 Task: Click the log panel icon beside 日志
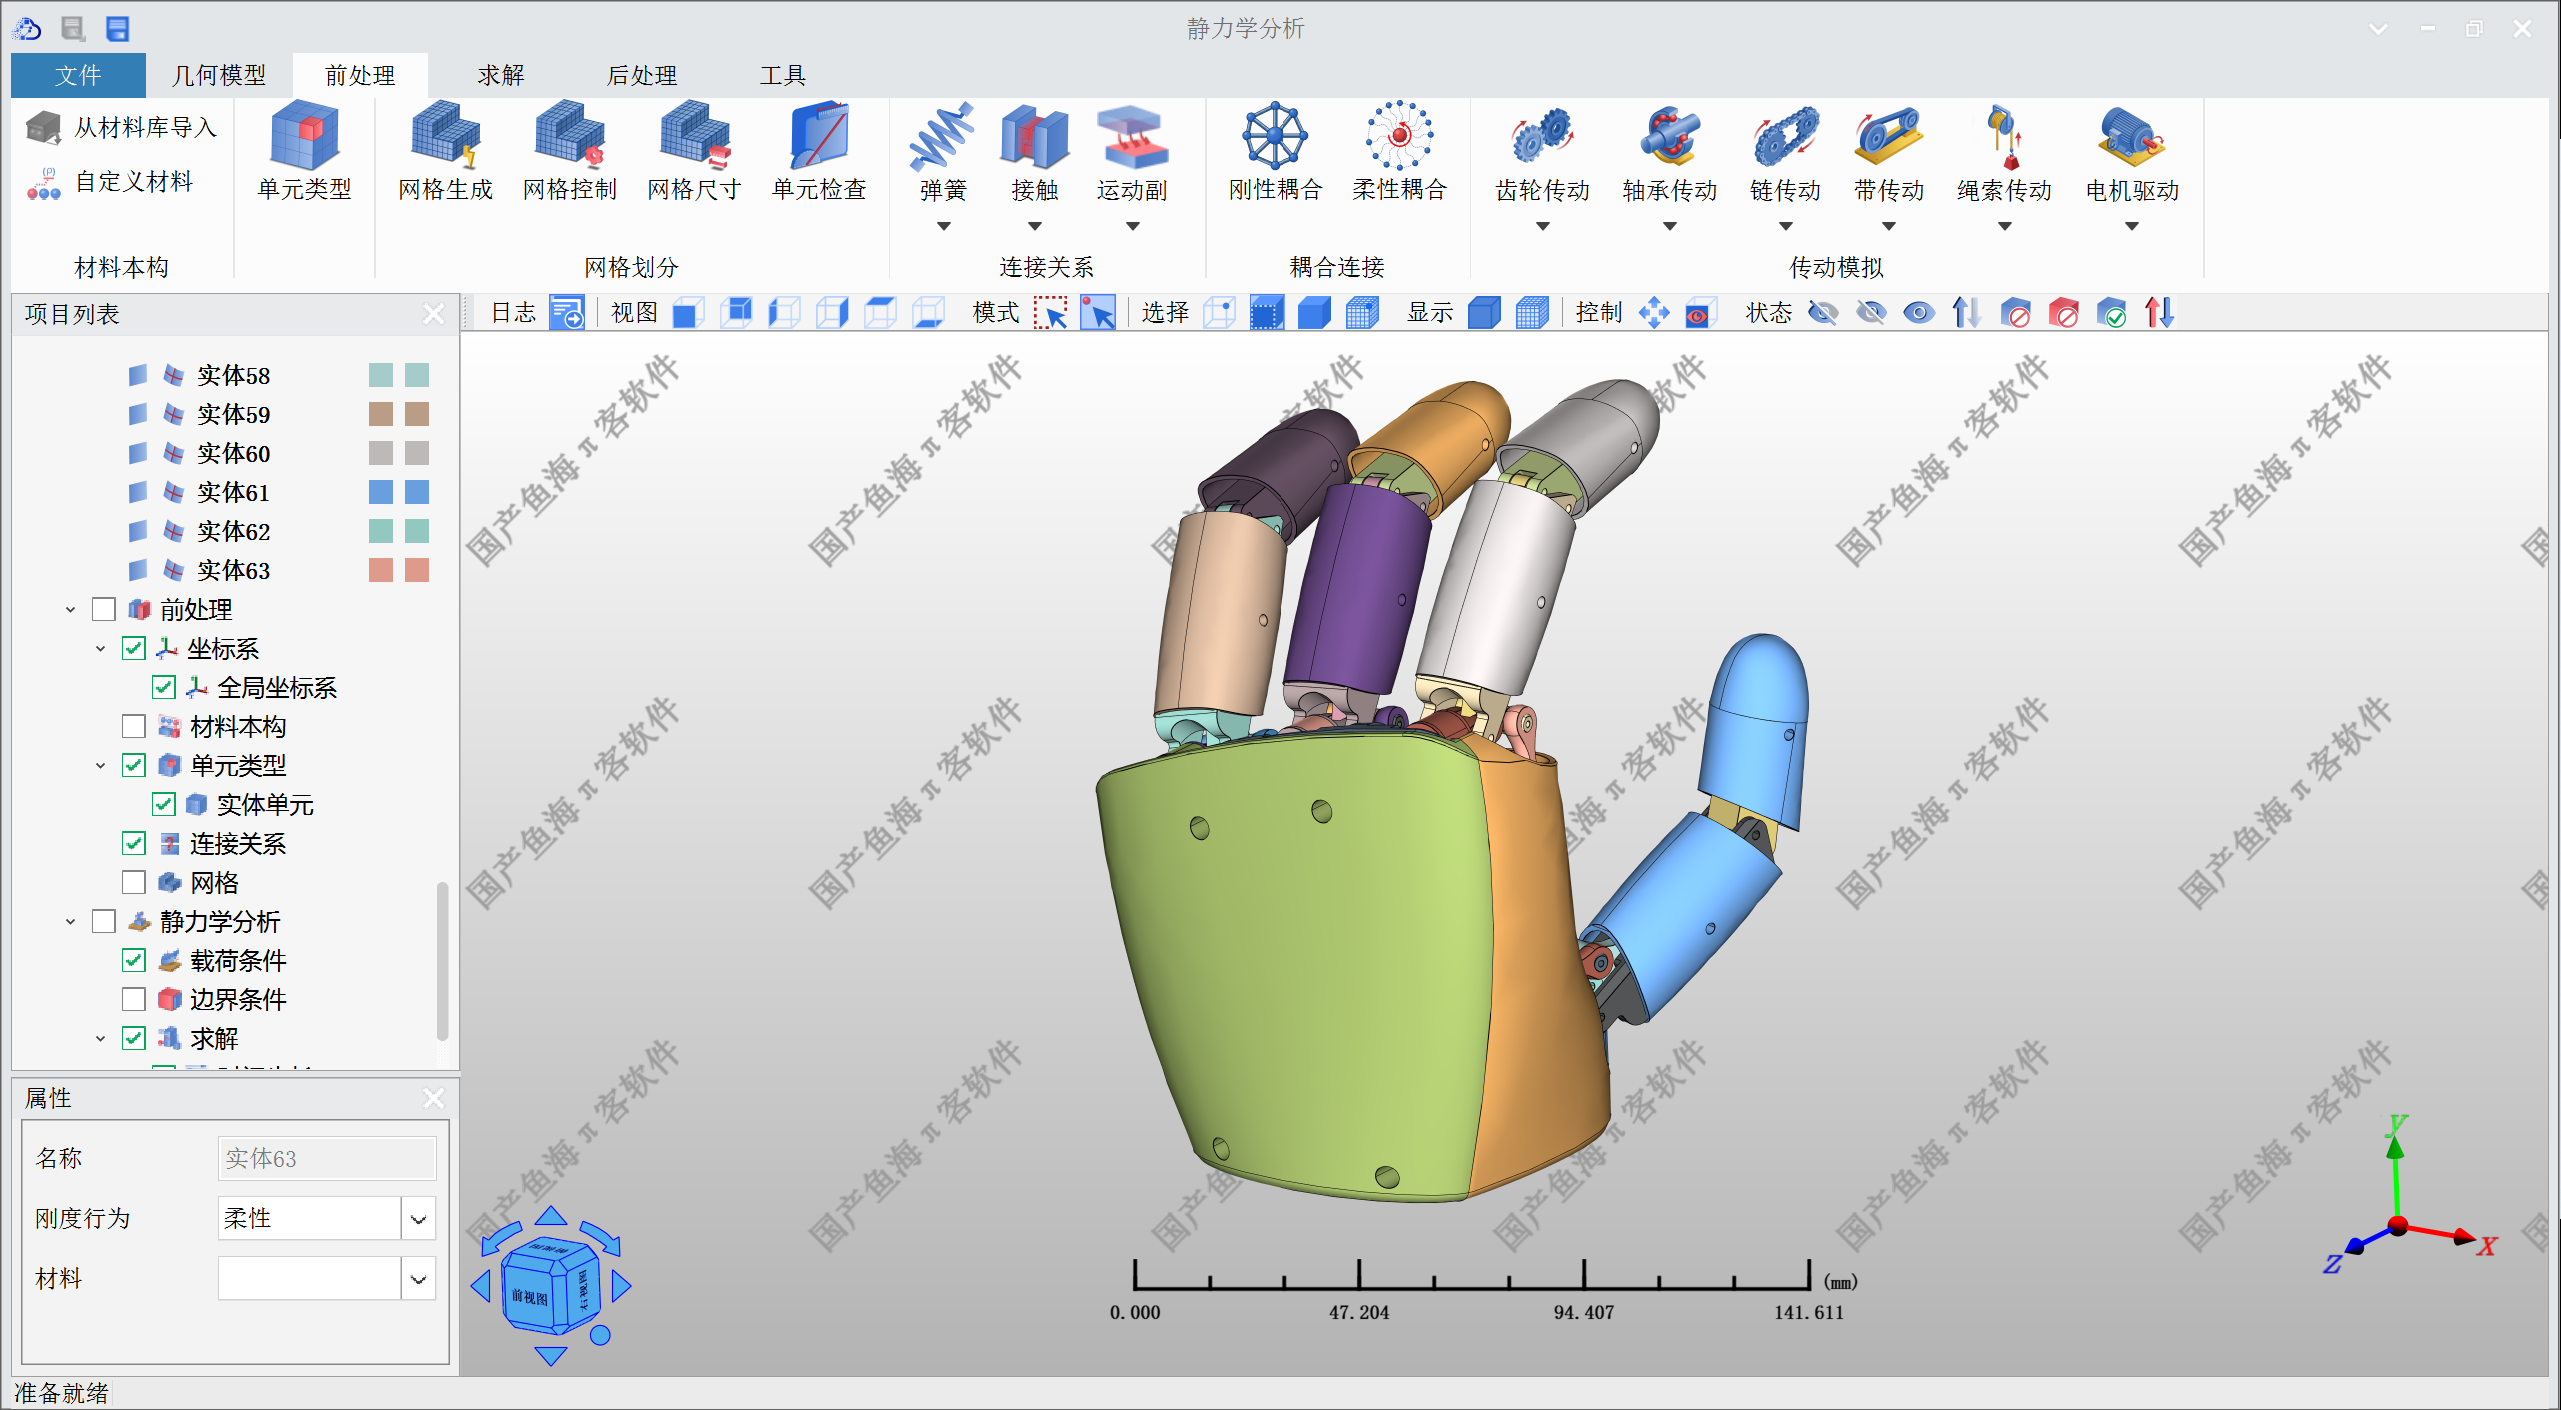567,313
